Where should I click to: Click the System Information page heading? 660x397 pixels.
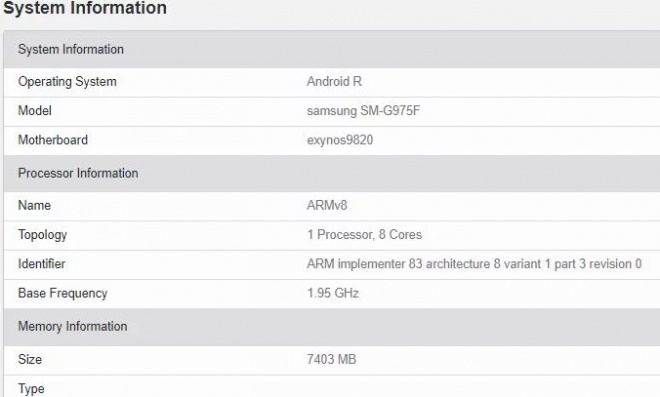coord(85,8)
